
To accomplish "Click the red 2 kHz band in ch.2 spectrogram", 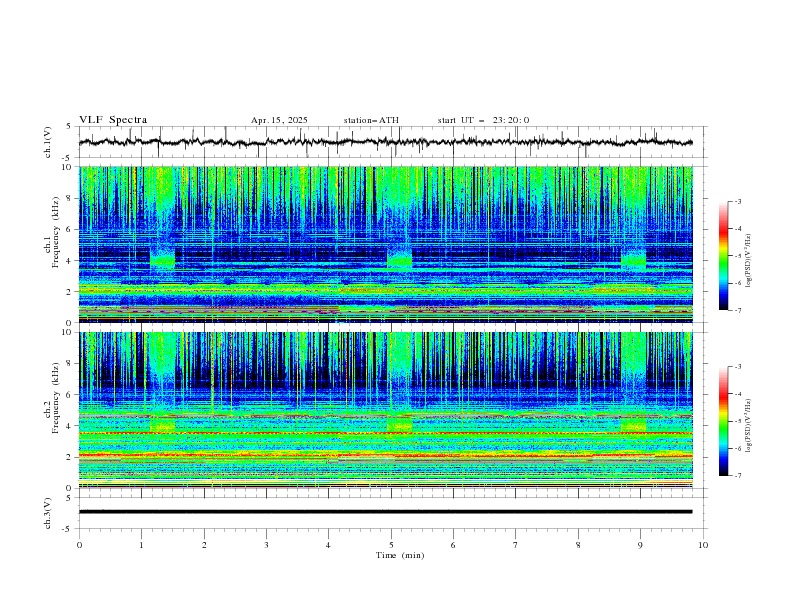I will [385, 455].
